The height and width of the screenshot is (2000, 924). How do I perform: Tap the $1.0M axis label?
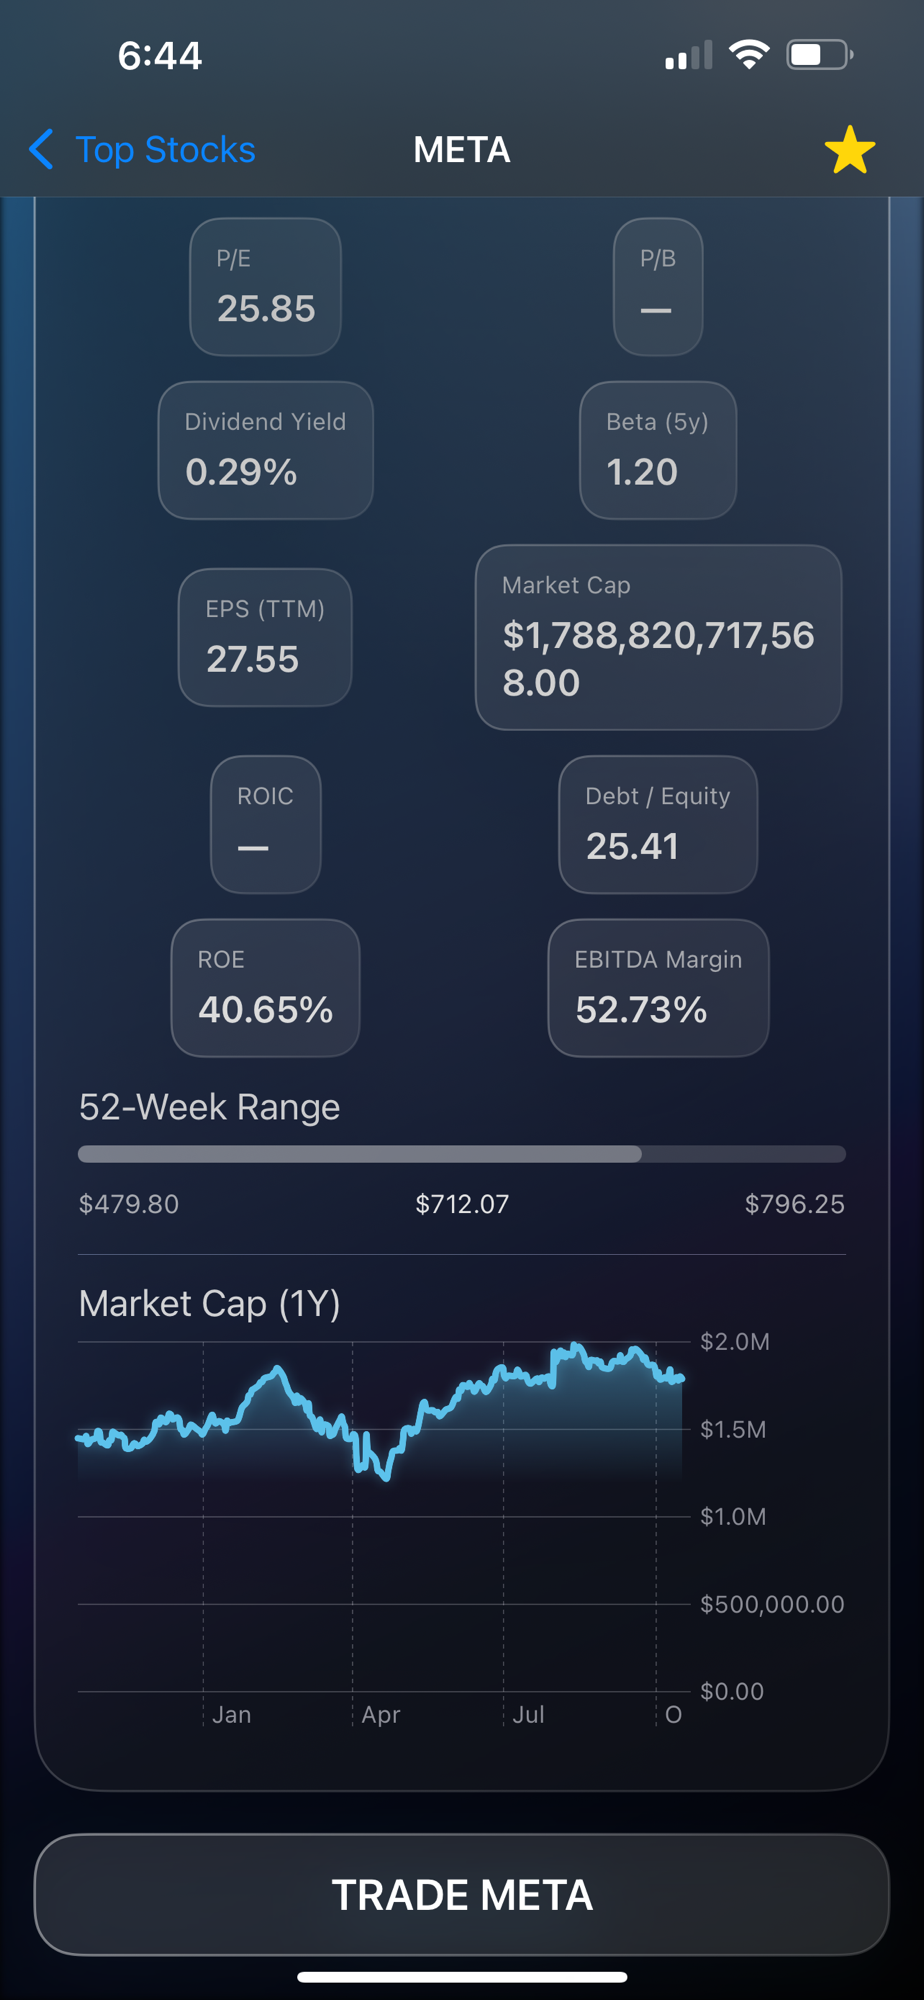[733, 1516]
